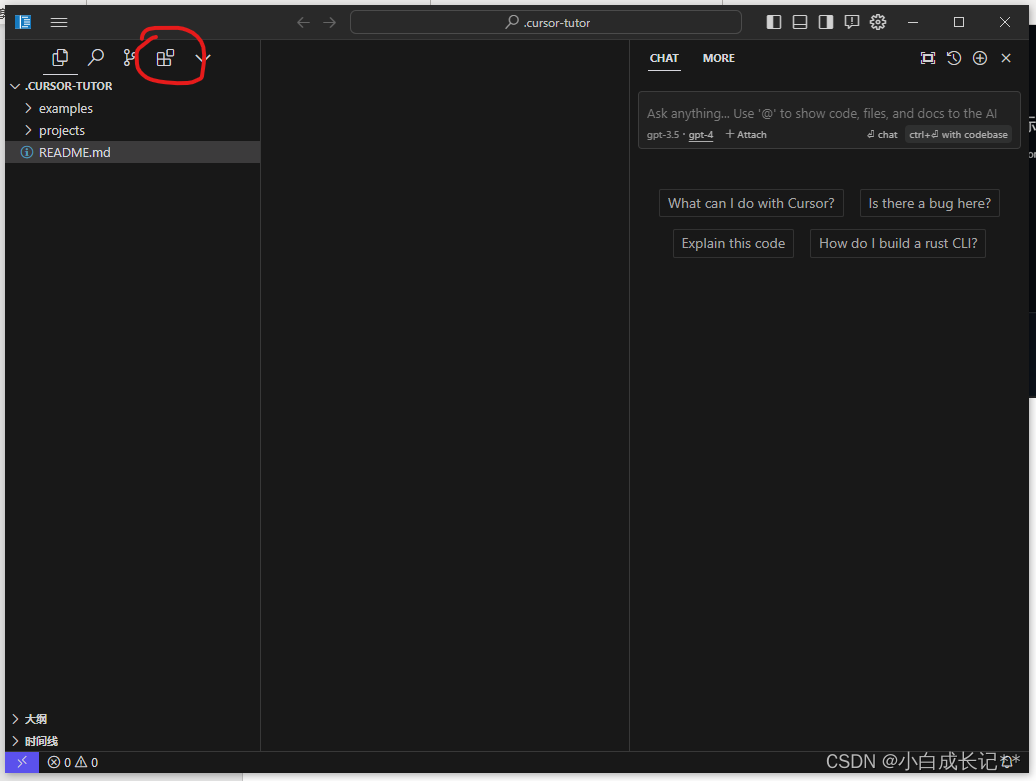The width and height of the screenshot is (1036, 781).
Task: Open previous chats history icon
Action: tap(953, 58)
